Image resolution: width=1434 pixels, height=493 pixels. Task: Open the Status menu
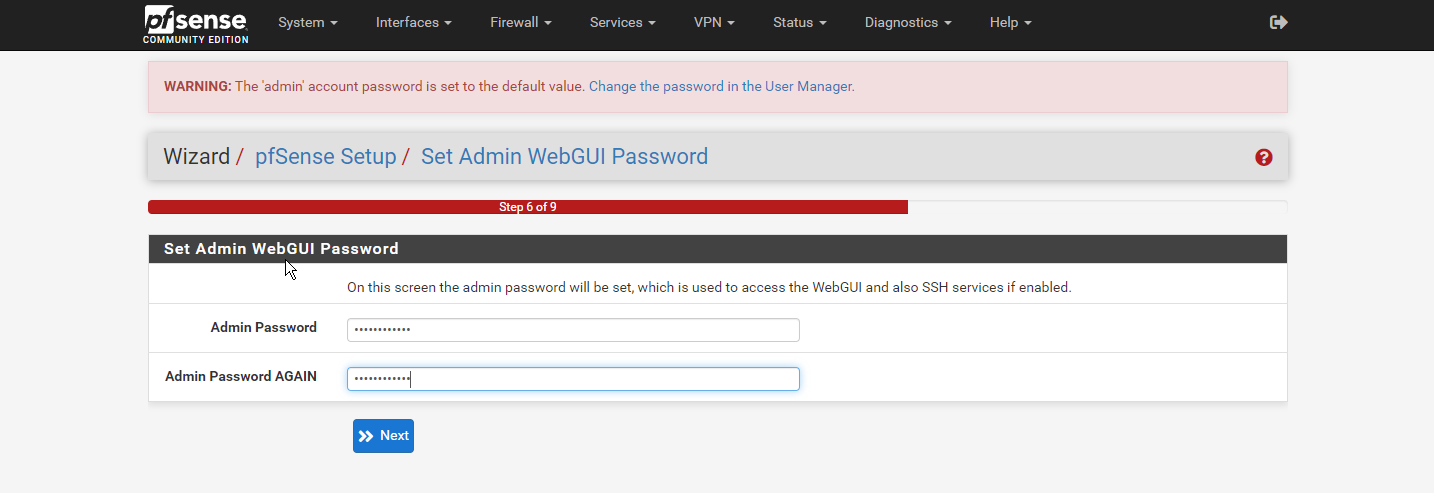tap(800, 22)
